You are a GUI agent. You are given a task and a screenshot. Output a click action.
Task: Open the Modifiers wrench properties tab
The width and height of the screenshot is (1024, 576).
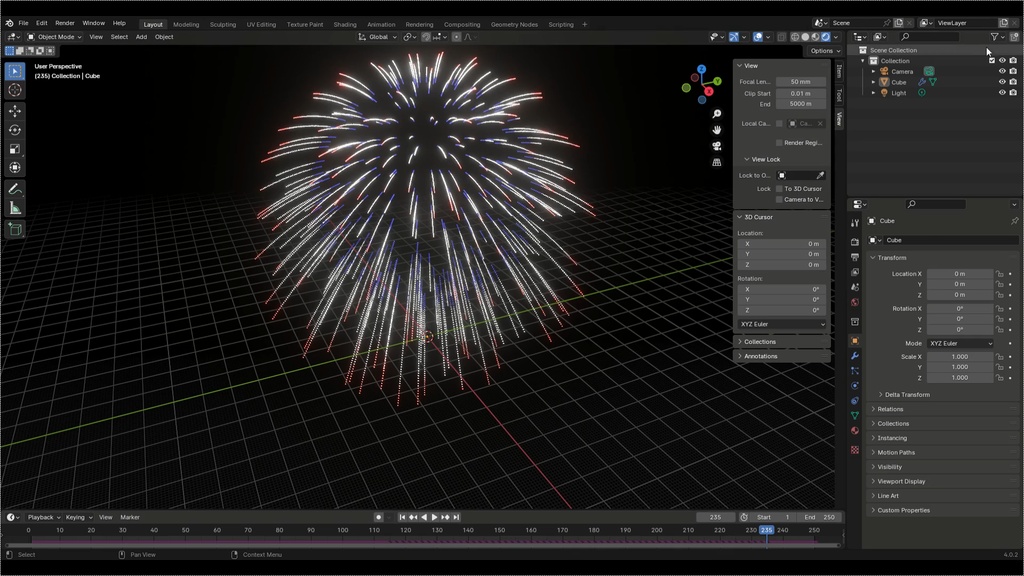[x=855, y=356]
